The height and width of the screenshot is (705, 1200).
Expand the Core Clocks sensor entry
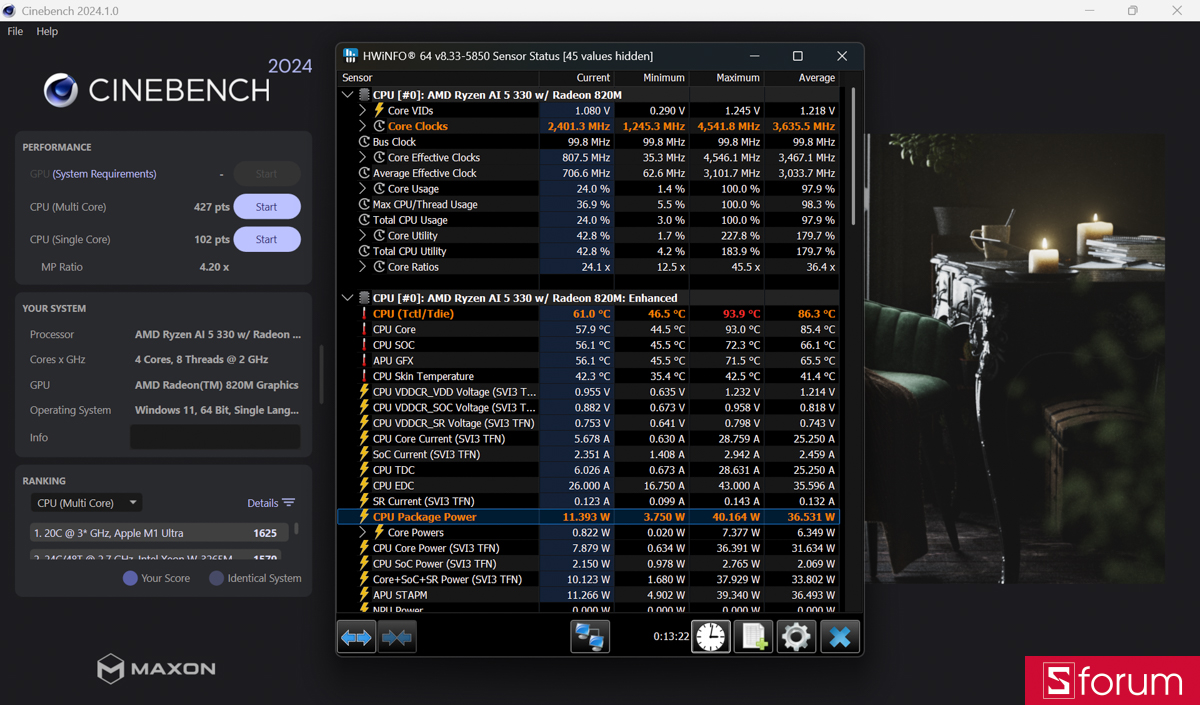click(x=361, y=126)
